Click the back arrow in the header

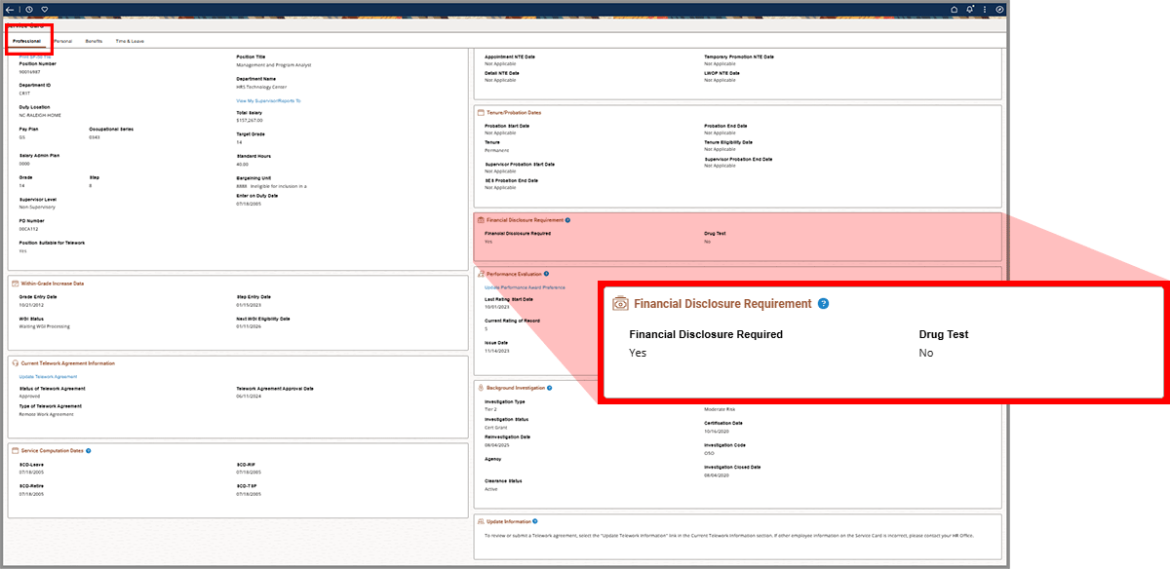[x=9, y=10]
